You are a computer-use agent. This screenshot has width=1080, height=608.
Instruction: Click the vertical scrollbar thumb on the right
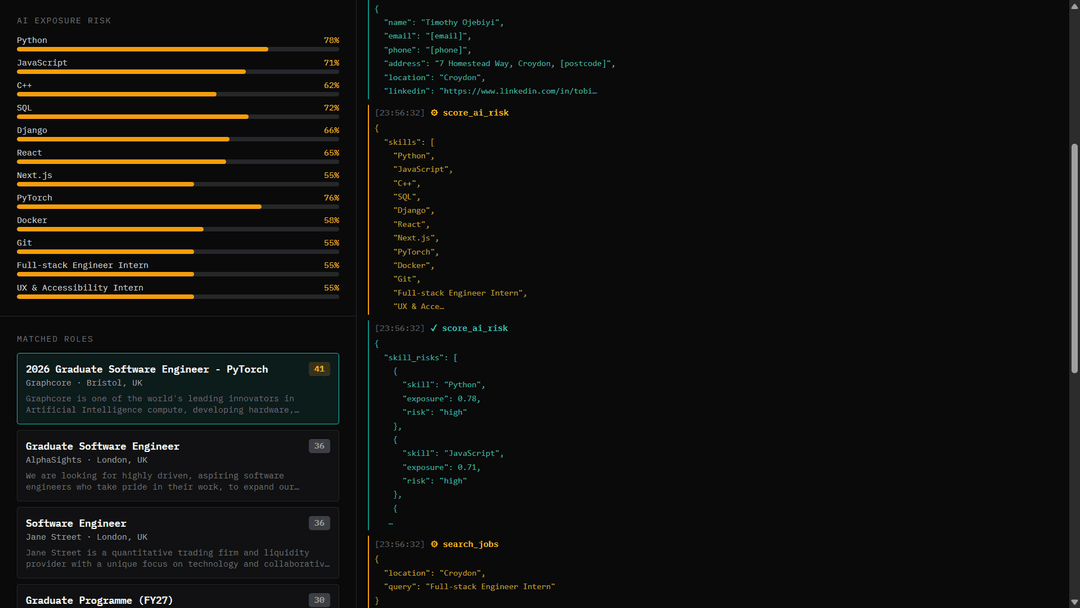[x=1075, y=258]
